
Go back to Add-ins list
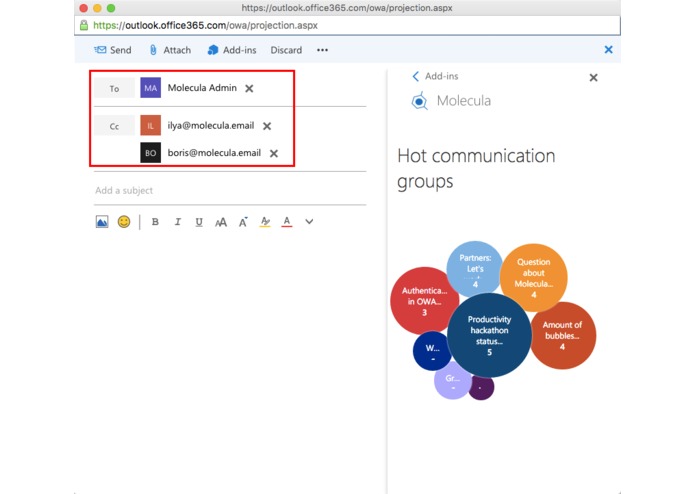(435, 76)
